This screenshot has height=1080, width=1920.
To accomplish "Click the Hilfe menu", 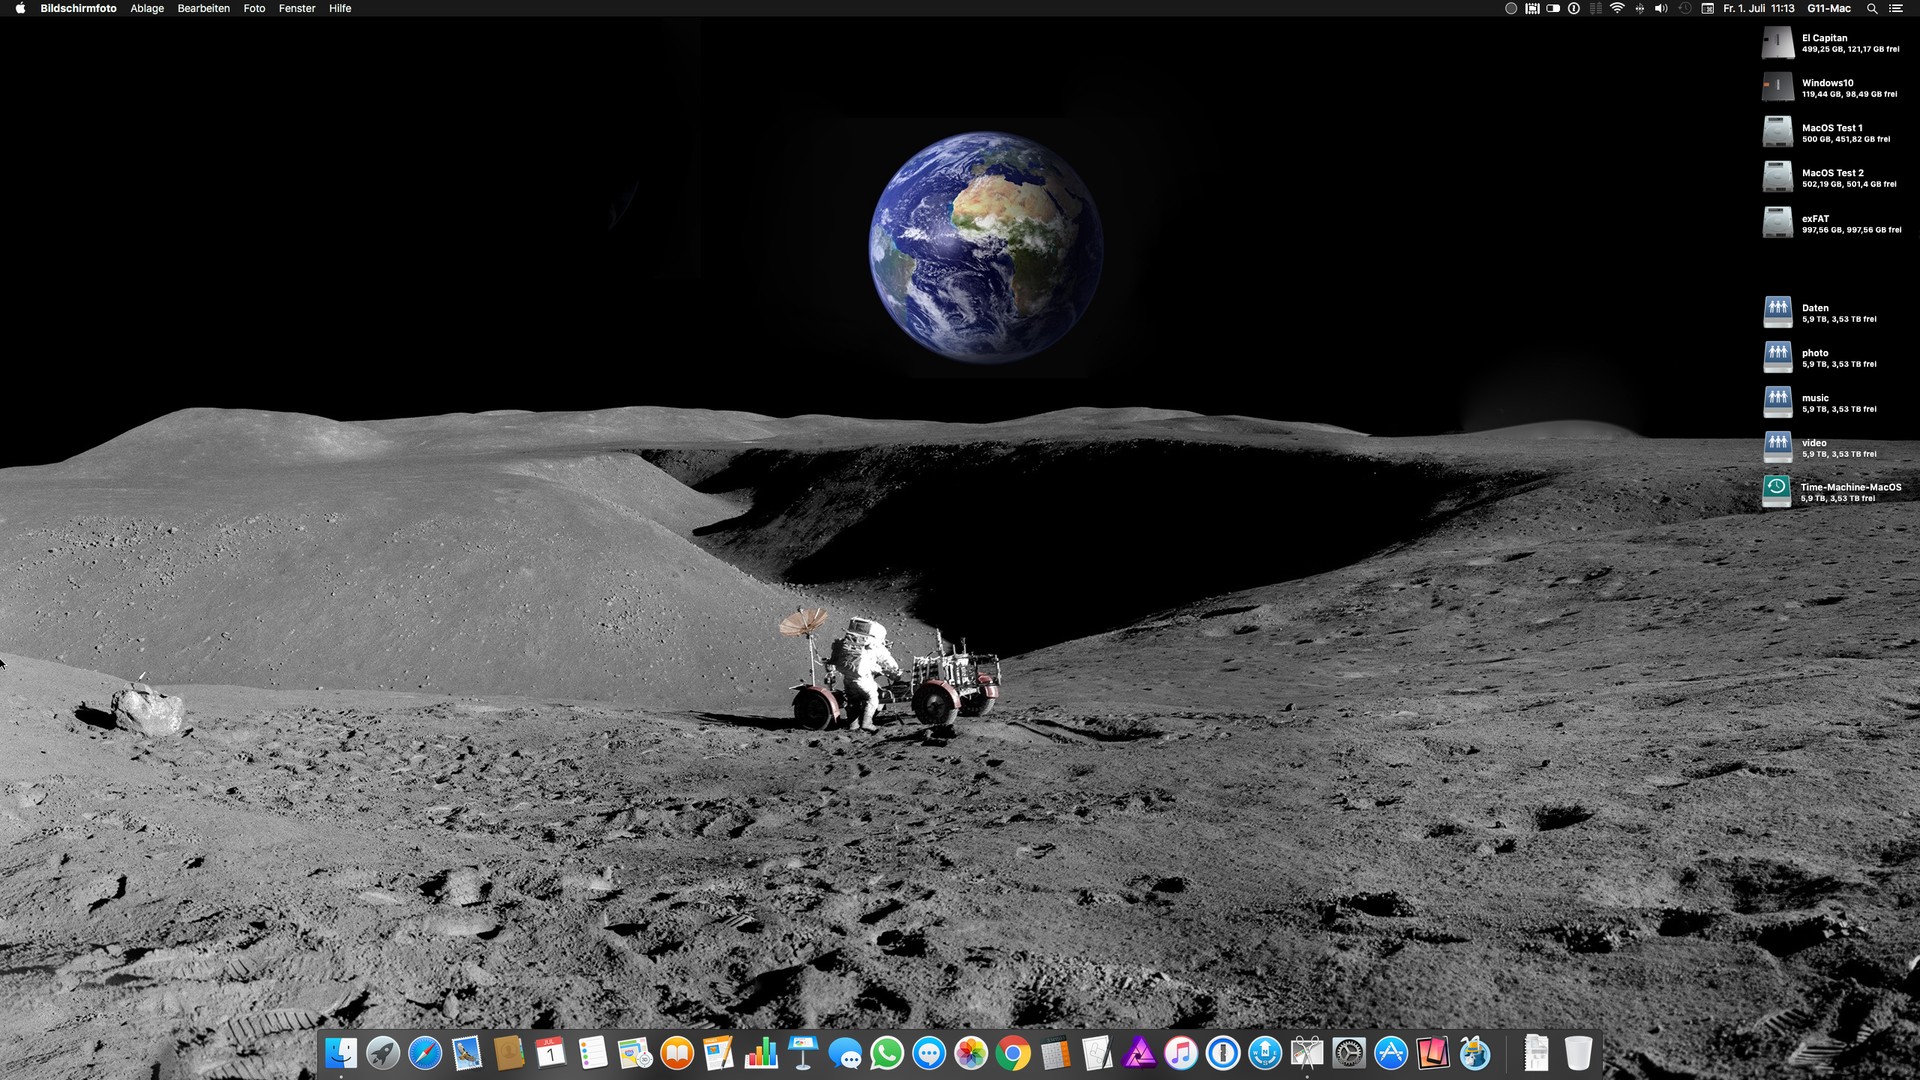I will (x=340, y=8).
